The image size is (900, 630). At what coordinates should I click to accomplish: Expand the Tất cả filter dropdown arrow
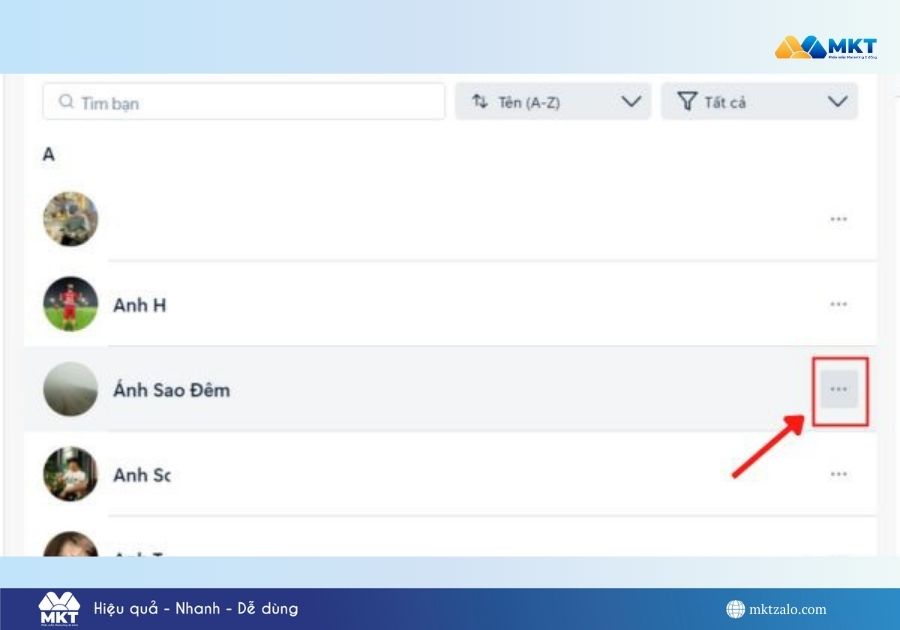coord(837,102)
